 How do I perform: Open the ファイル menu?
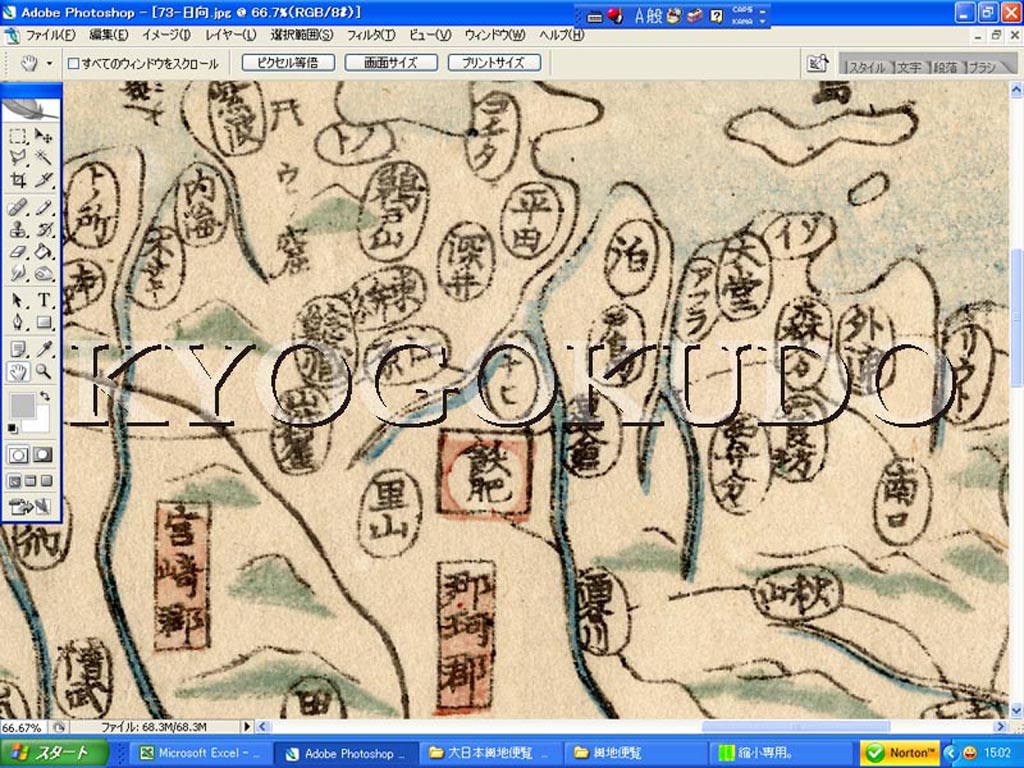point(50,35)
